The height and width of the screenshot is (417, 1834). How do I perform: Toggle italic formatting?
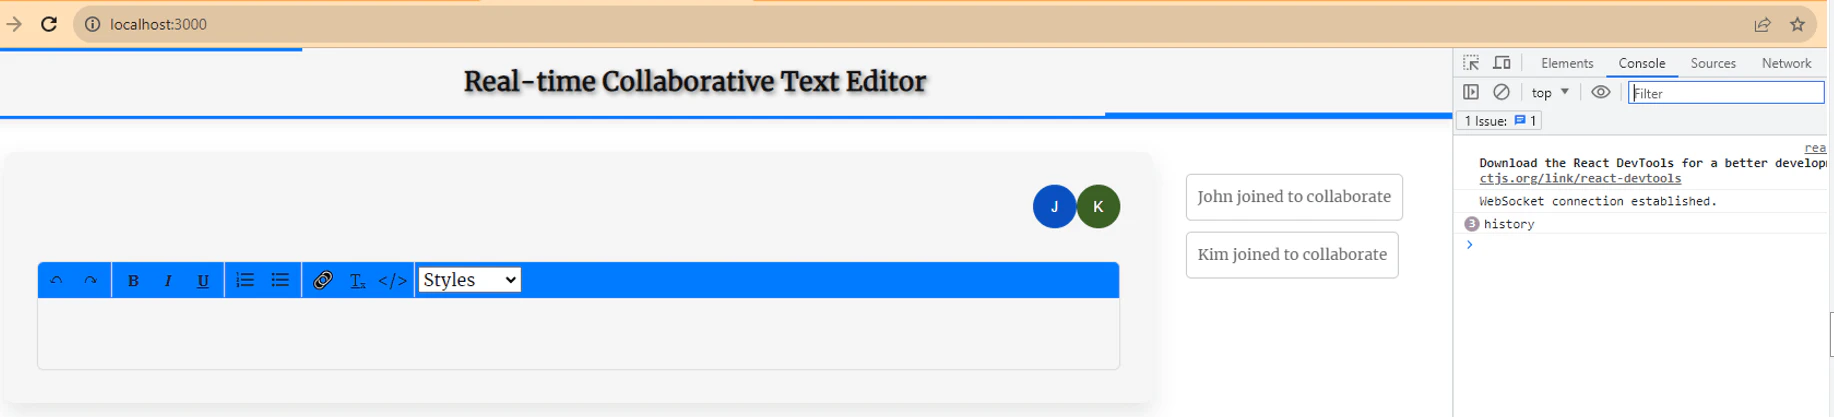(168, 281)
